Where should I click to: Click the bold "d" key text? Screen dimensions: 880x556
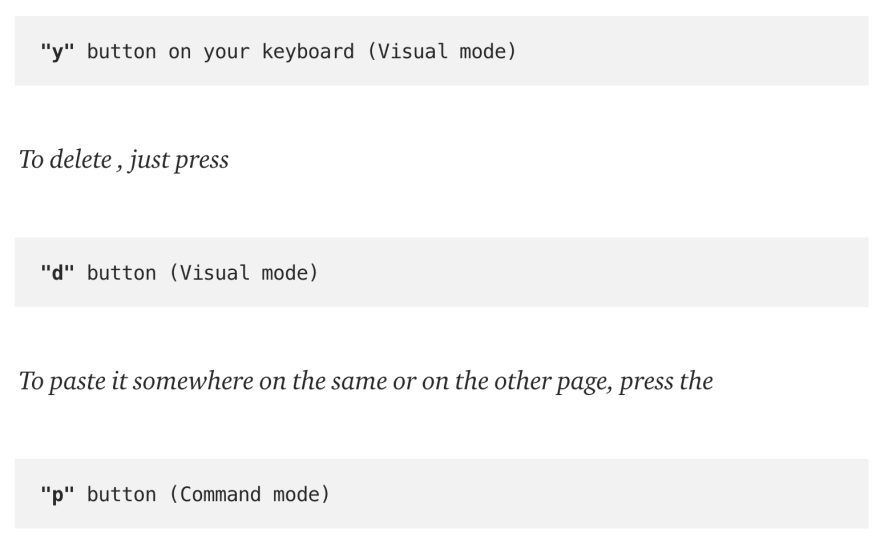(57, 273)
